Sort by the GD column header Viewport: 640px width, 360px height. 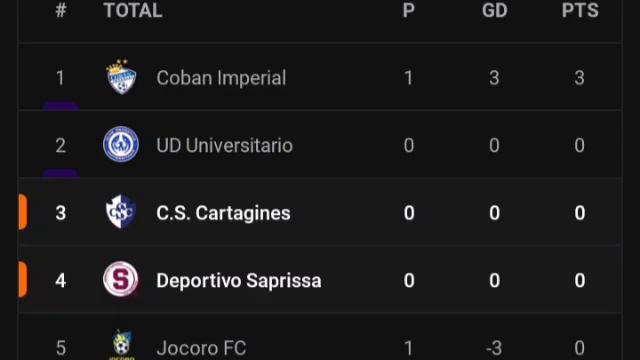coord(494,10)
